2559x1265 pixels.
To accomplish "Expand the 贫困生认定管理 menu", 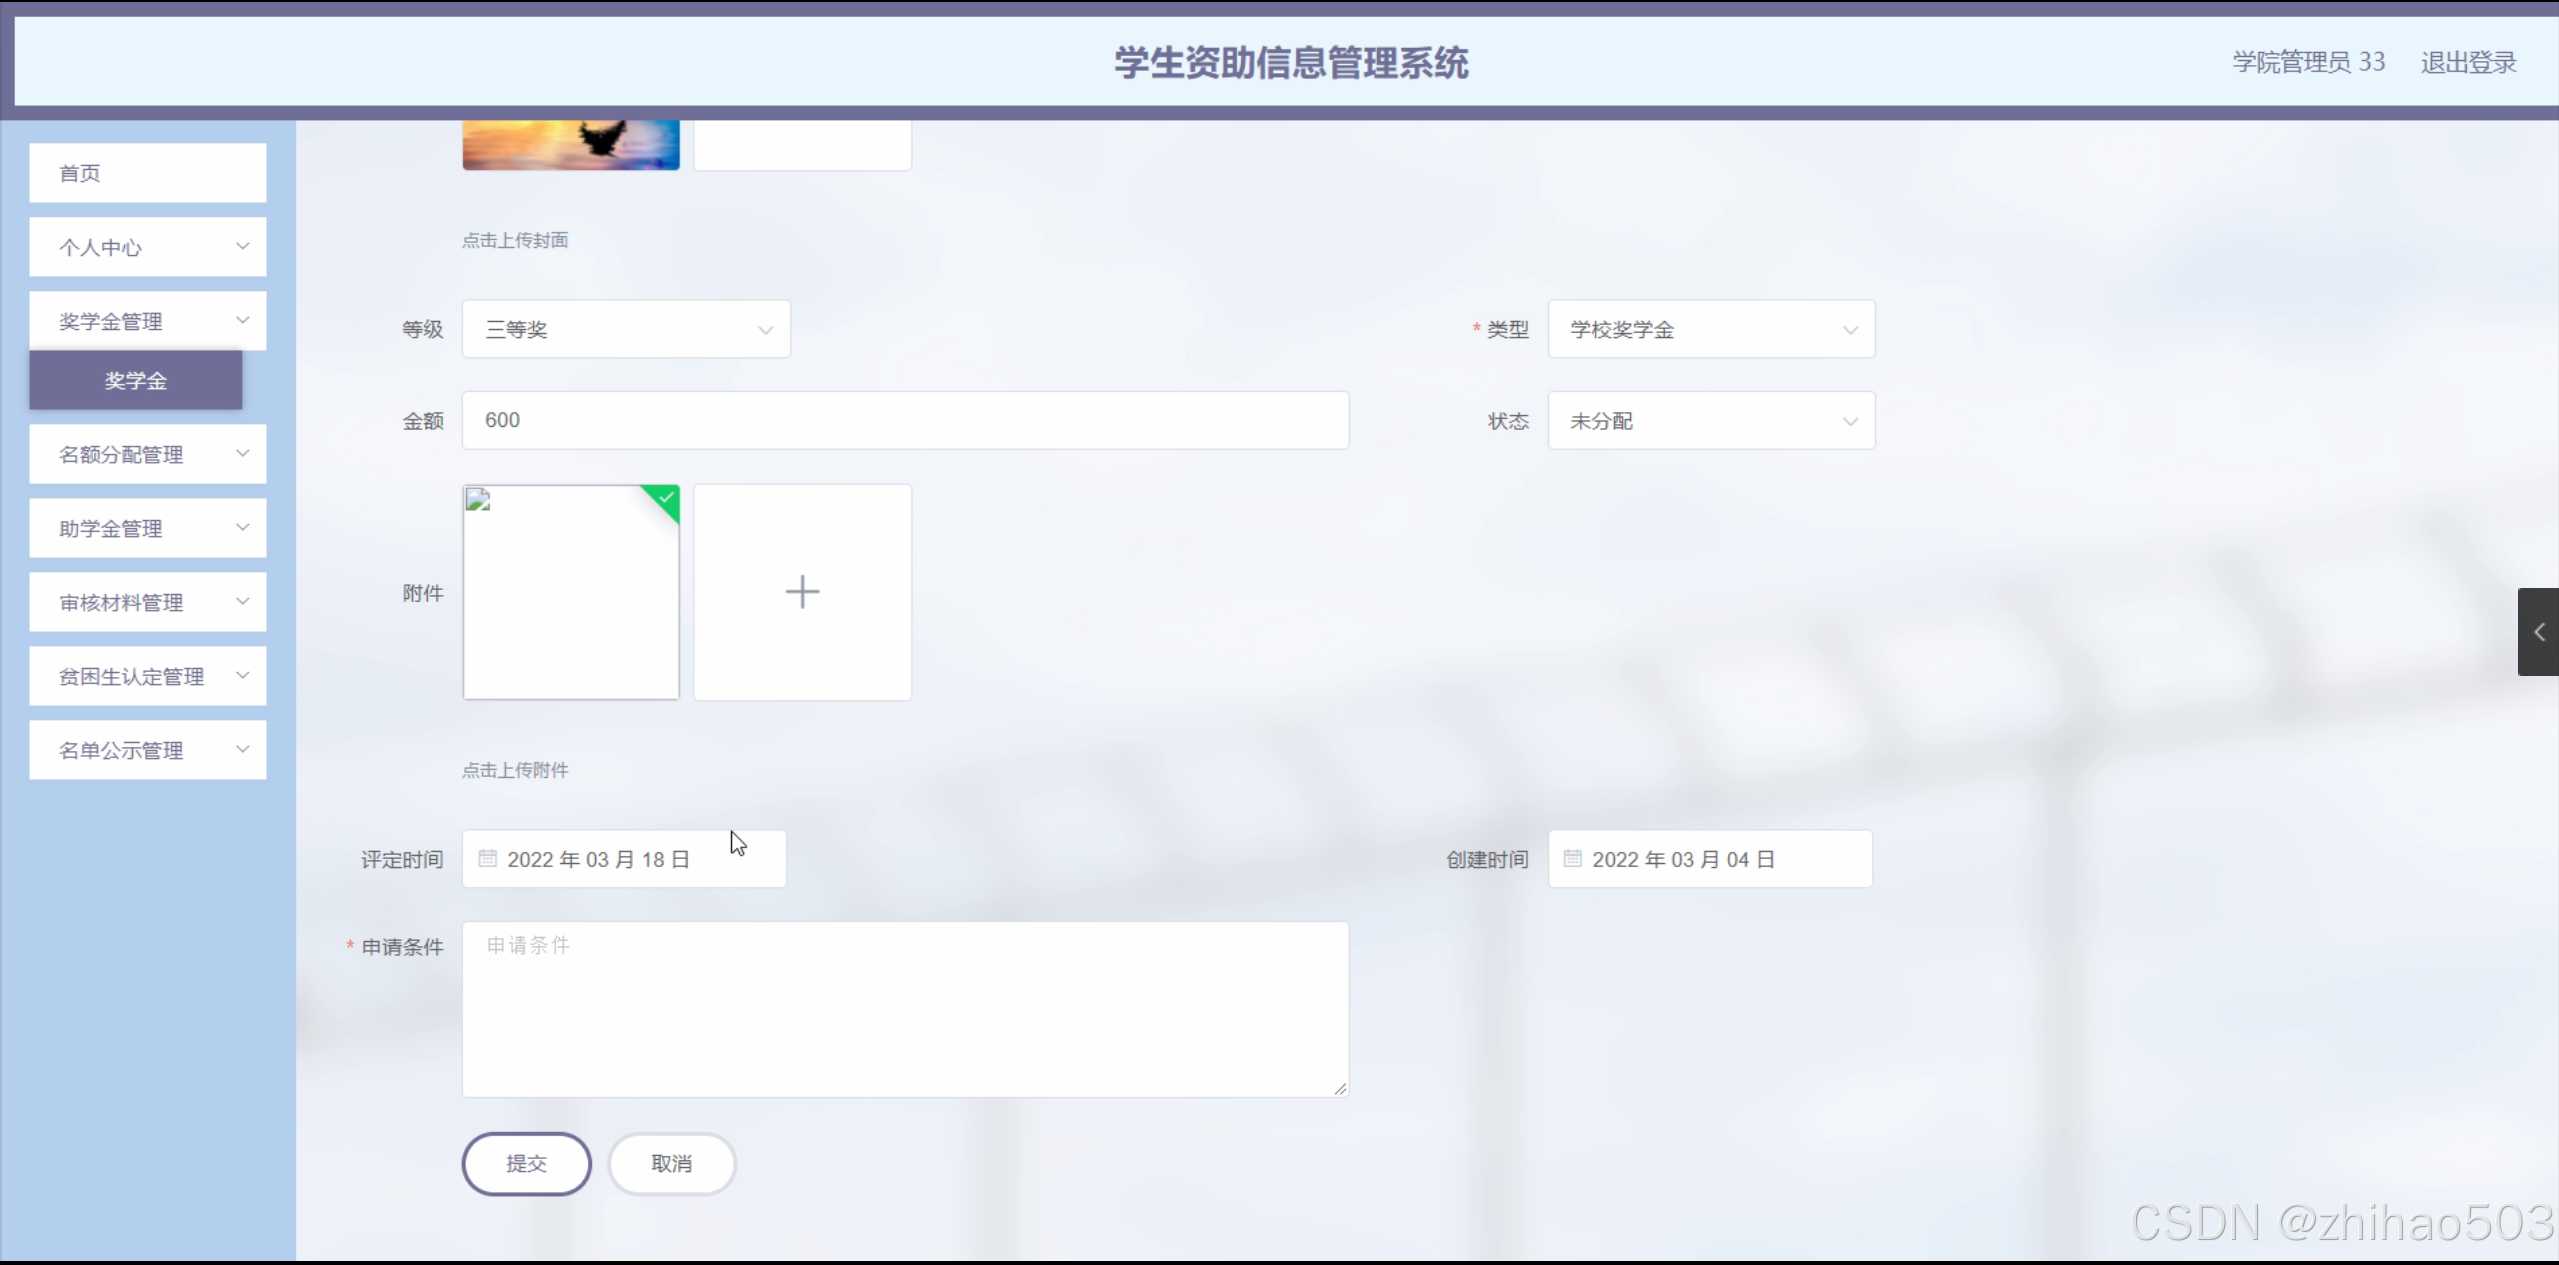I will pyautogui.click(x=148, y=676).
